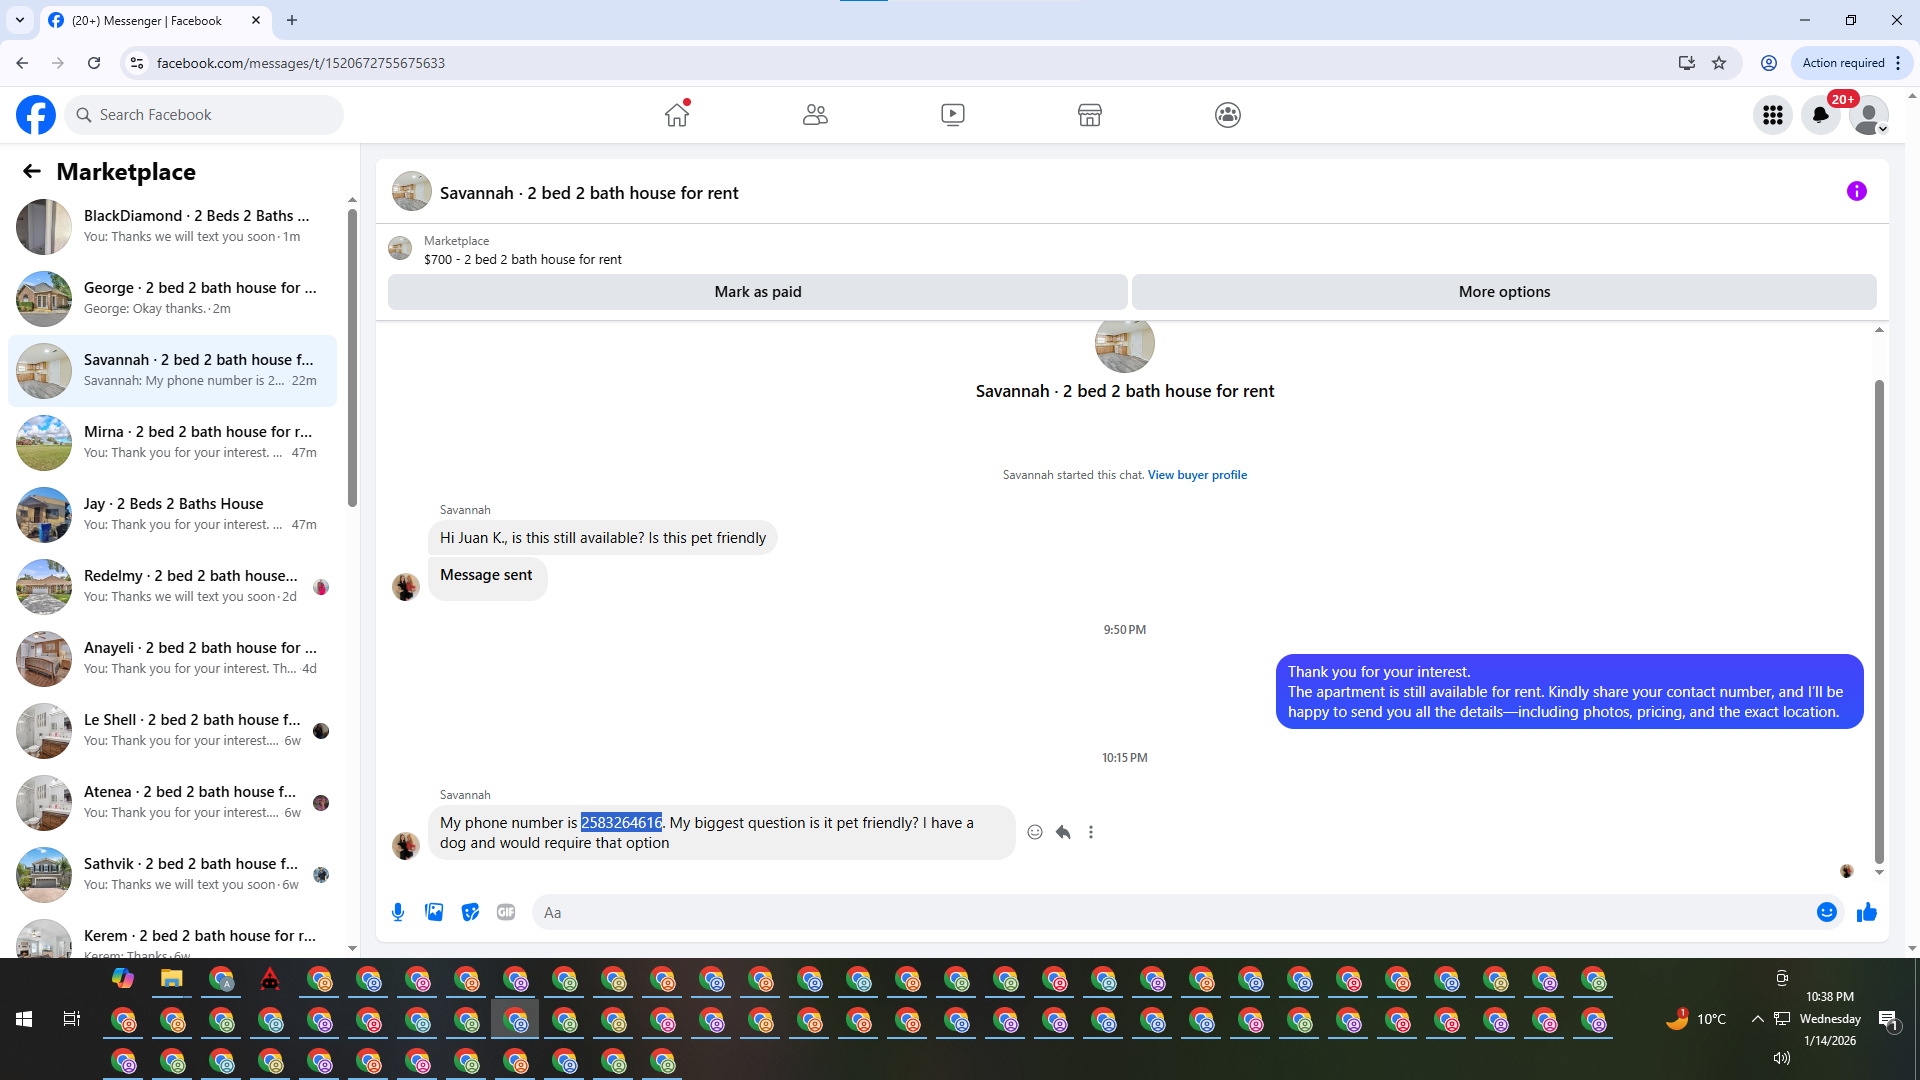Open notifications bell icon
This screenshot has height=1080, width=1920.
[1821, 116]
